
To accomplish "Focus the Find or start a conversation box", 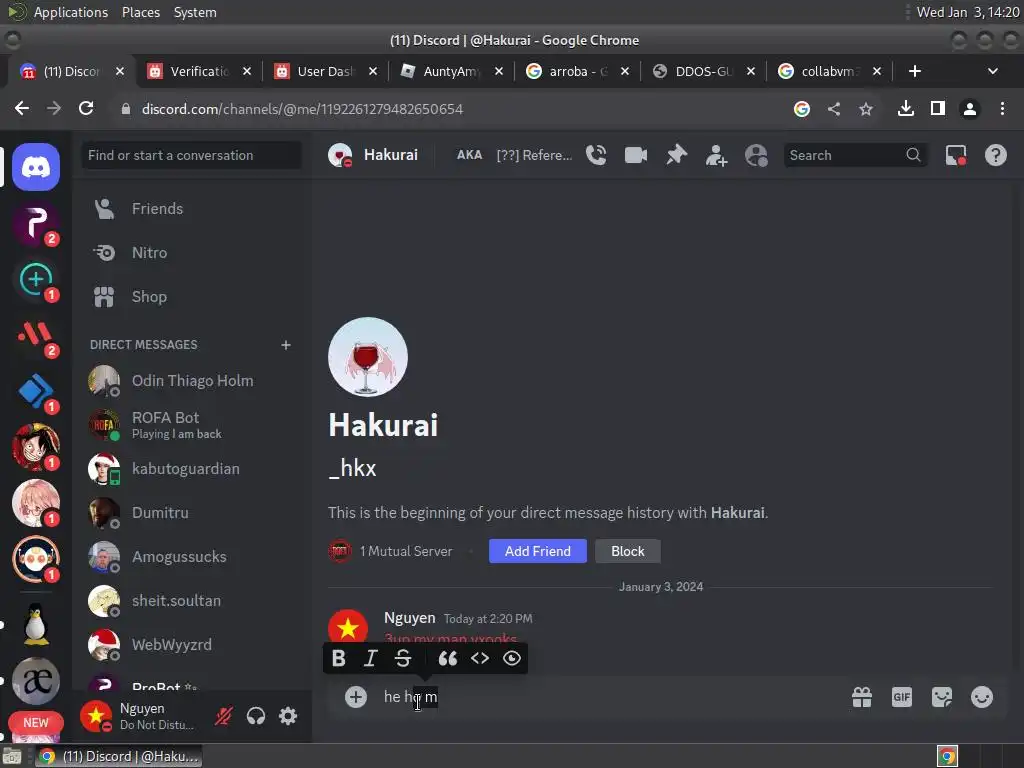I will 191,155.
